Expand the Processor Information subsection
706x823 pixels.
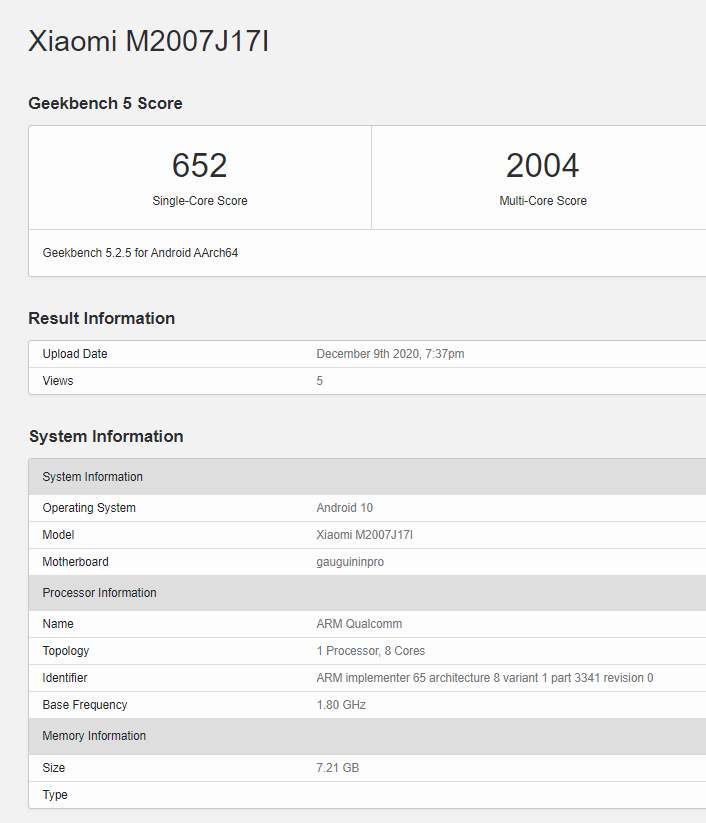pyautogui.click(x=99, y=592)
